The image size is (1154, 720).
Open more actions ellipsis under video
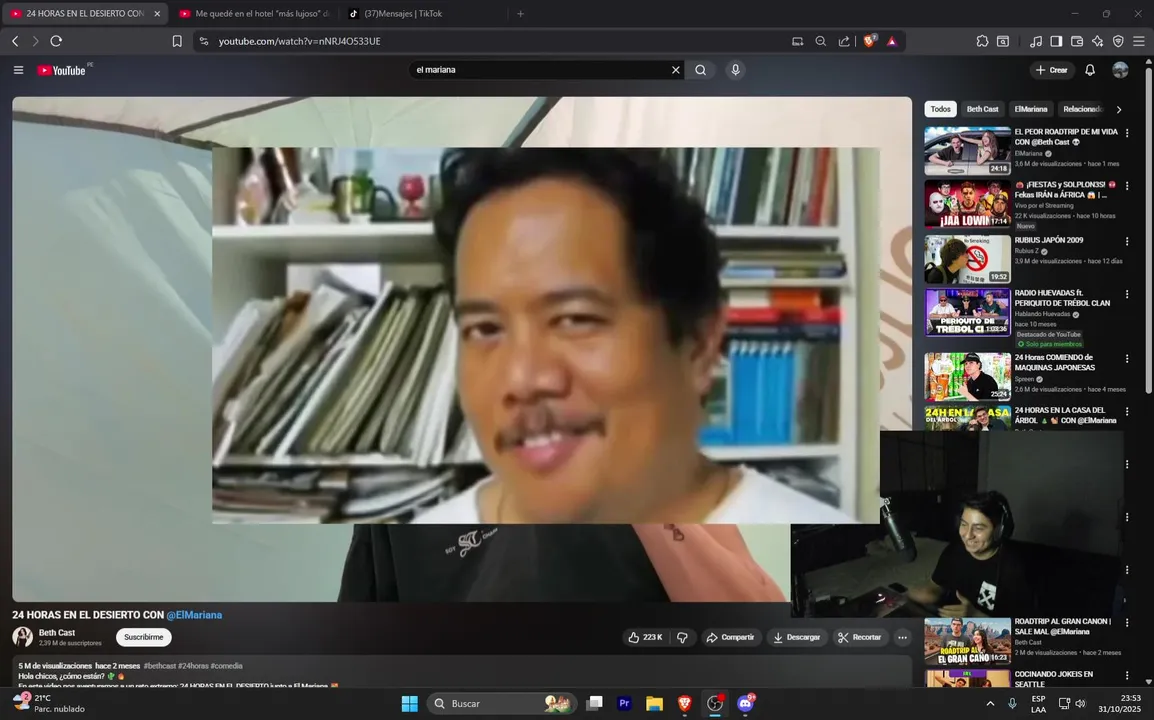click(x=902, y=638)
